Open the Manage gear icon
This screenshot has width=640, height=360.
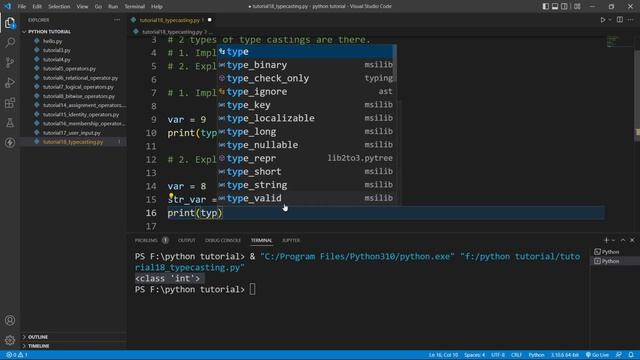tap(10, 340)
